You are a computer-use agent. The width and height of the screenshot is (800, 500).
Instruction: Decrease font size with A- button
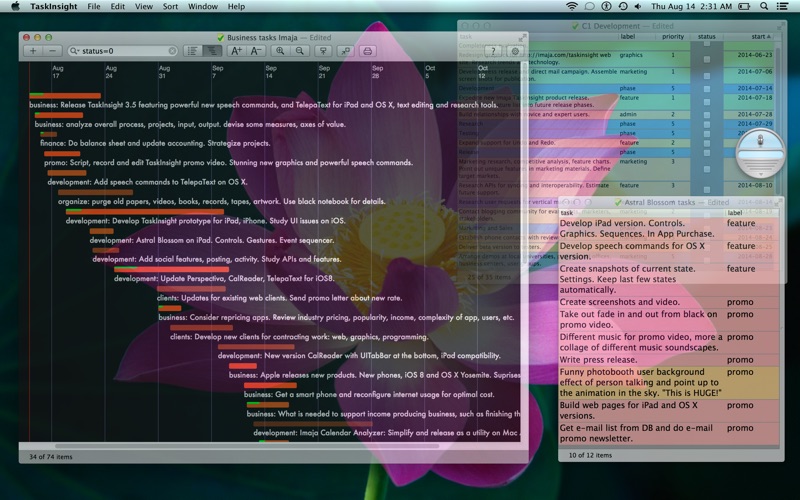pos(256,50)
